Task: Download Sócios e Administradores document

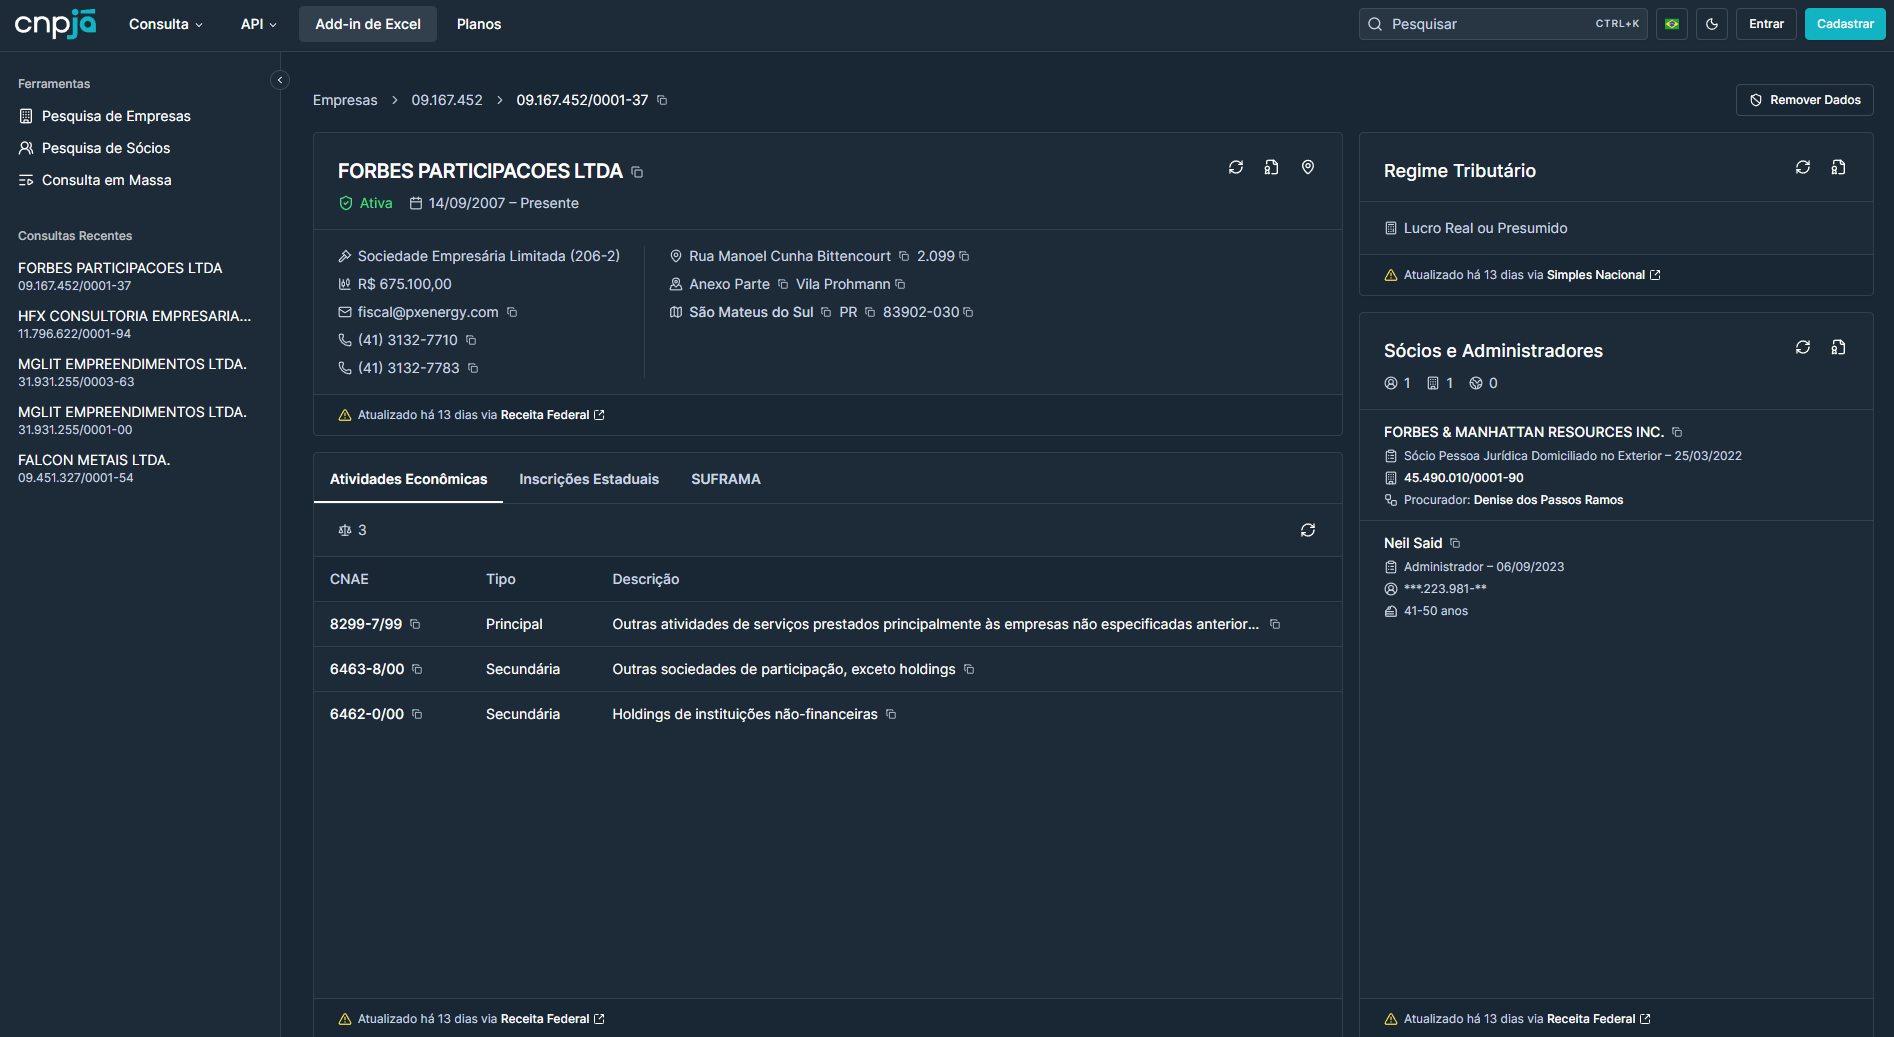Action: point(1838,347)
